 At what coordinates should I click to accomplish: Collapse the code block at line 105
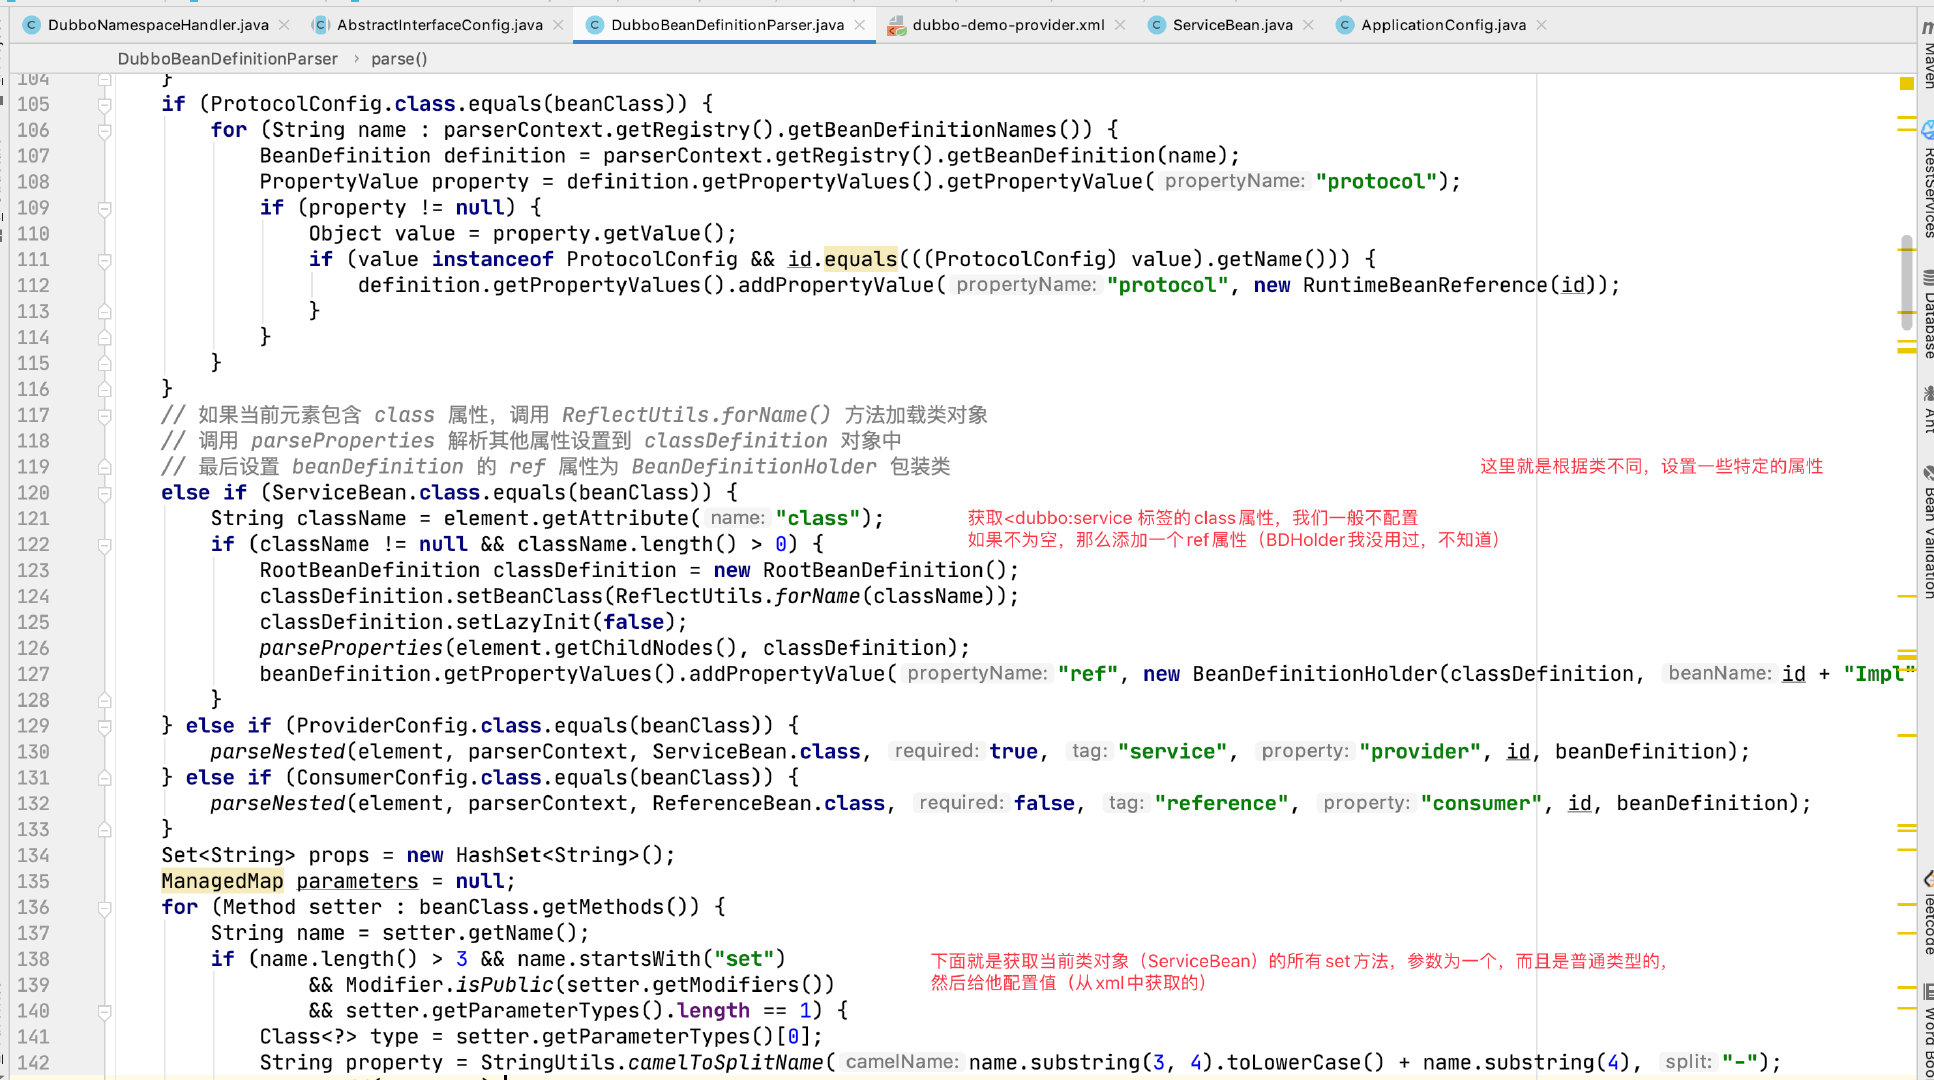click(x=105, y=104)
